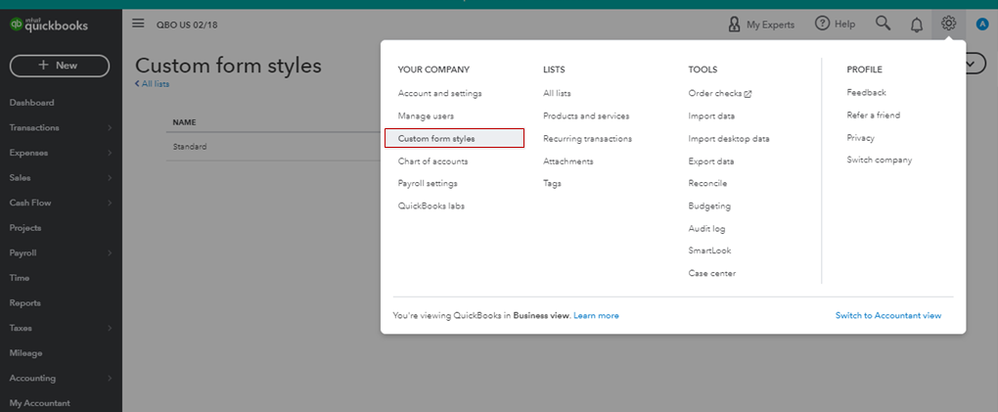Open the notifications bell icon
The image size is (998, 412).
tap(917, 25)
